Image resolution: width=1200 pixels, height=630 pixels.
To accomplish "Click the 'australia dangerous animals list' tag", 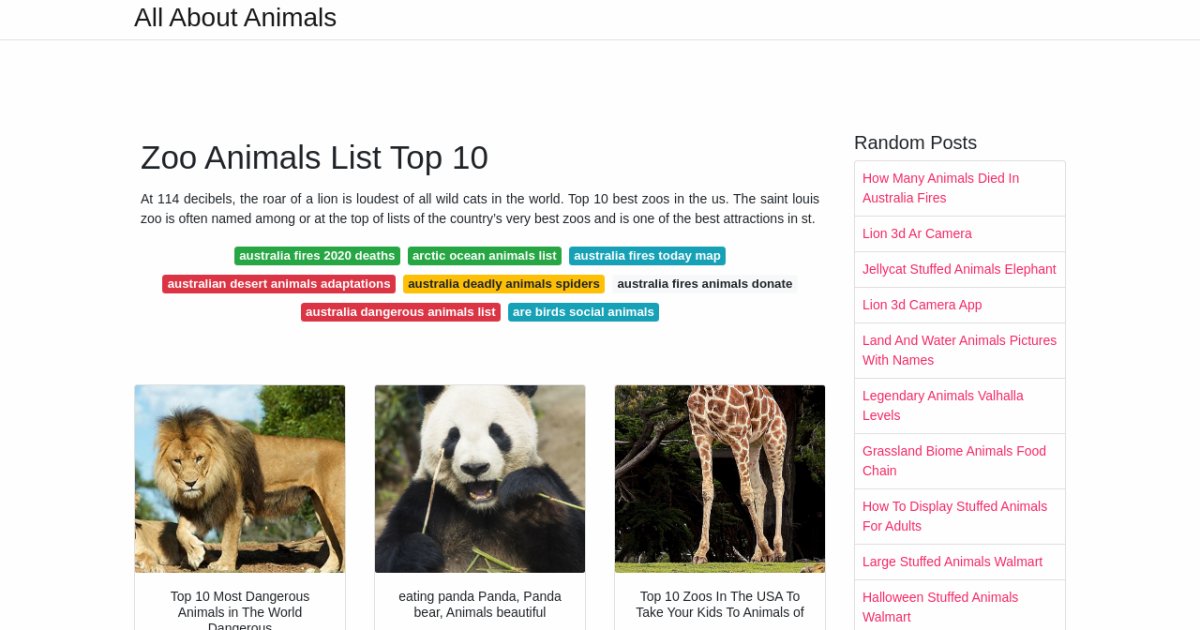I will (x=400, y=312).
